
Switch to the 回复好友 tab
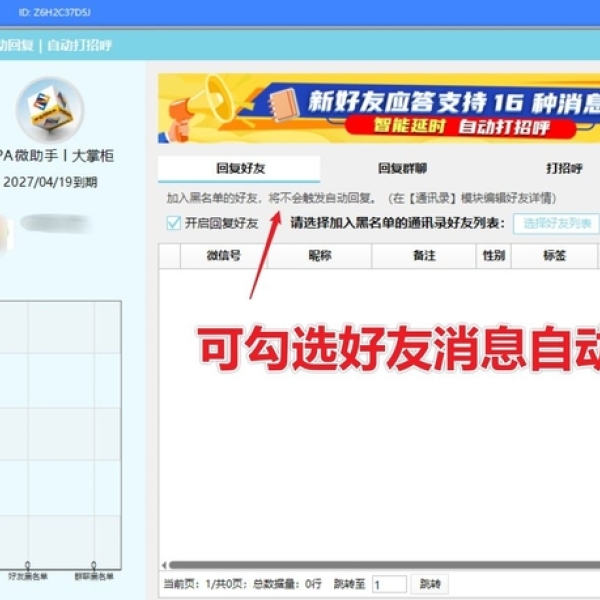pyautogui.click(x=238, y=168)
